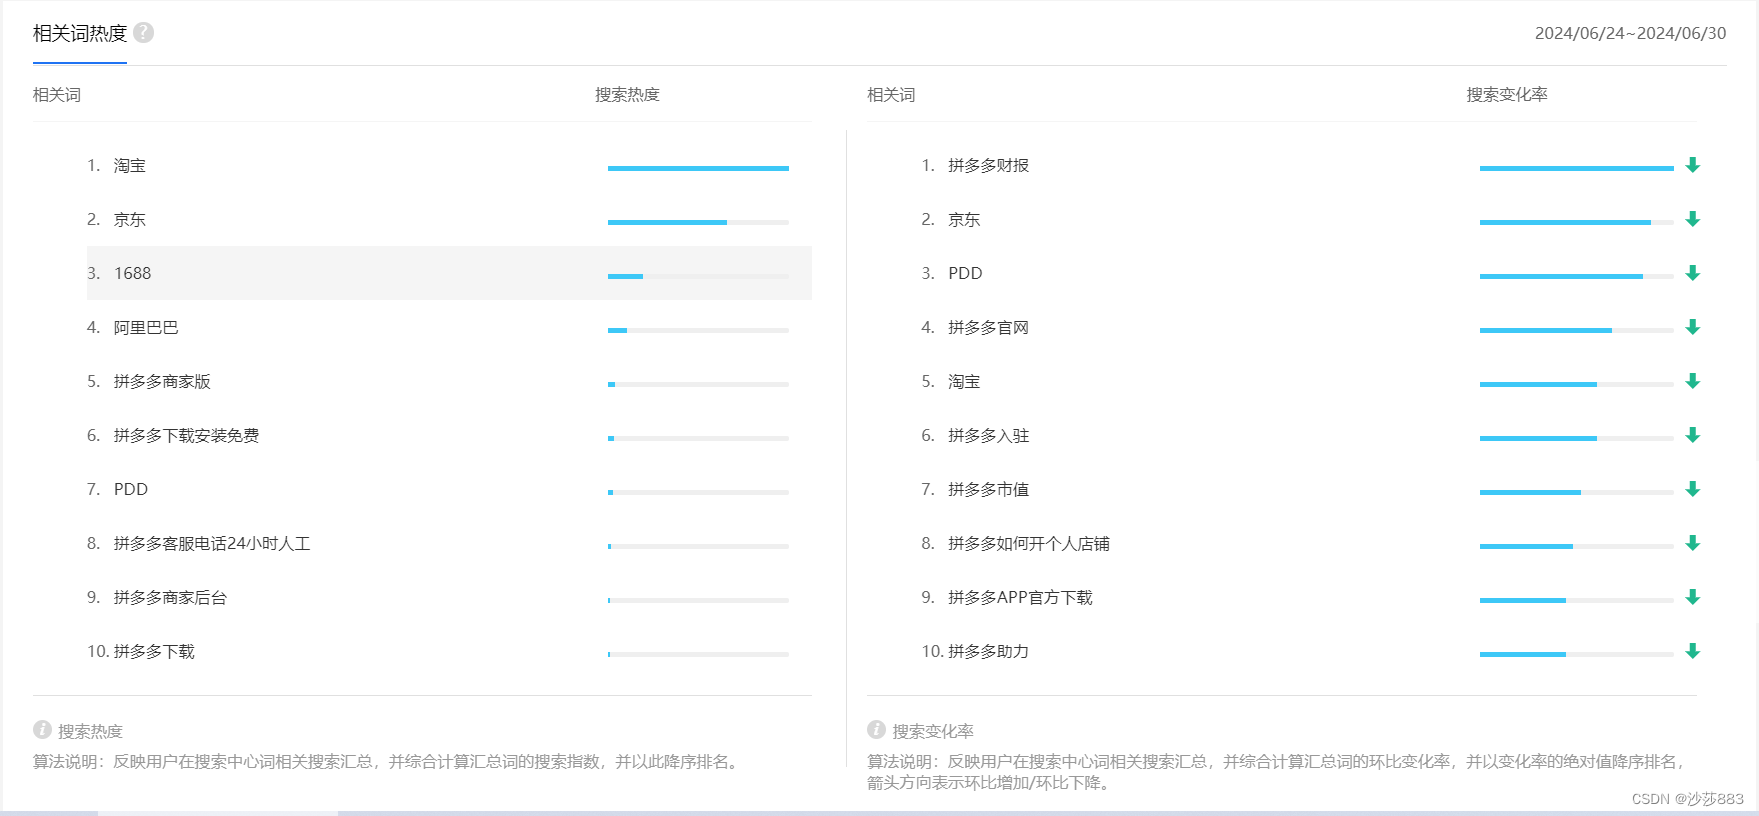Click the date range 2024/06/24~2024/06/30
Screen dimensions: 1759x816
pos(1630,33)
